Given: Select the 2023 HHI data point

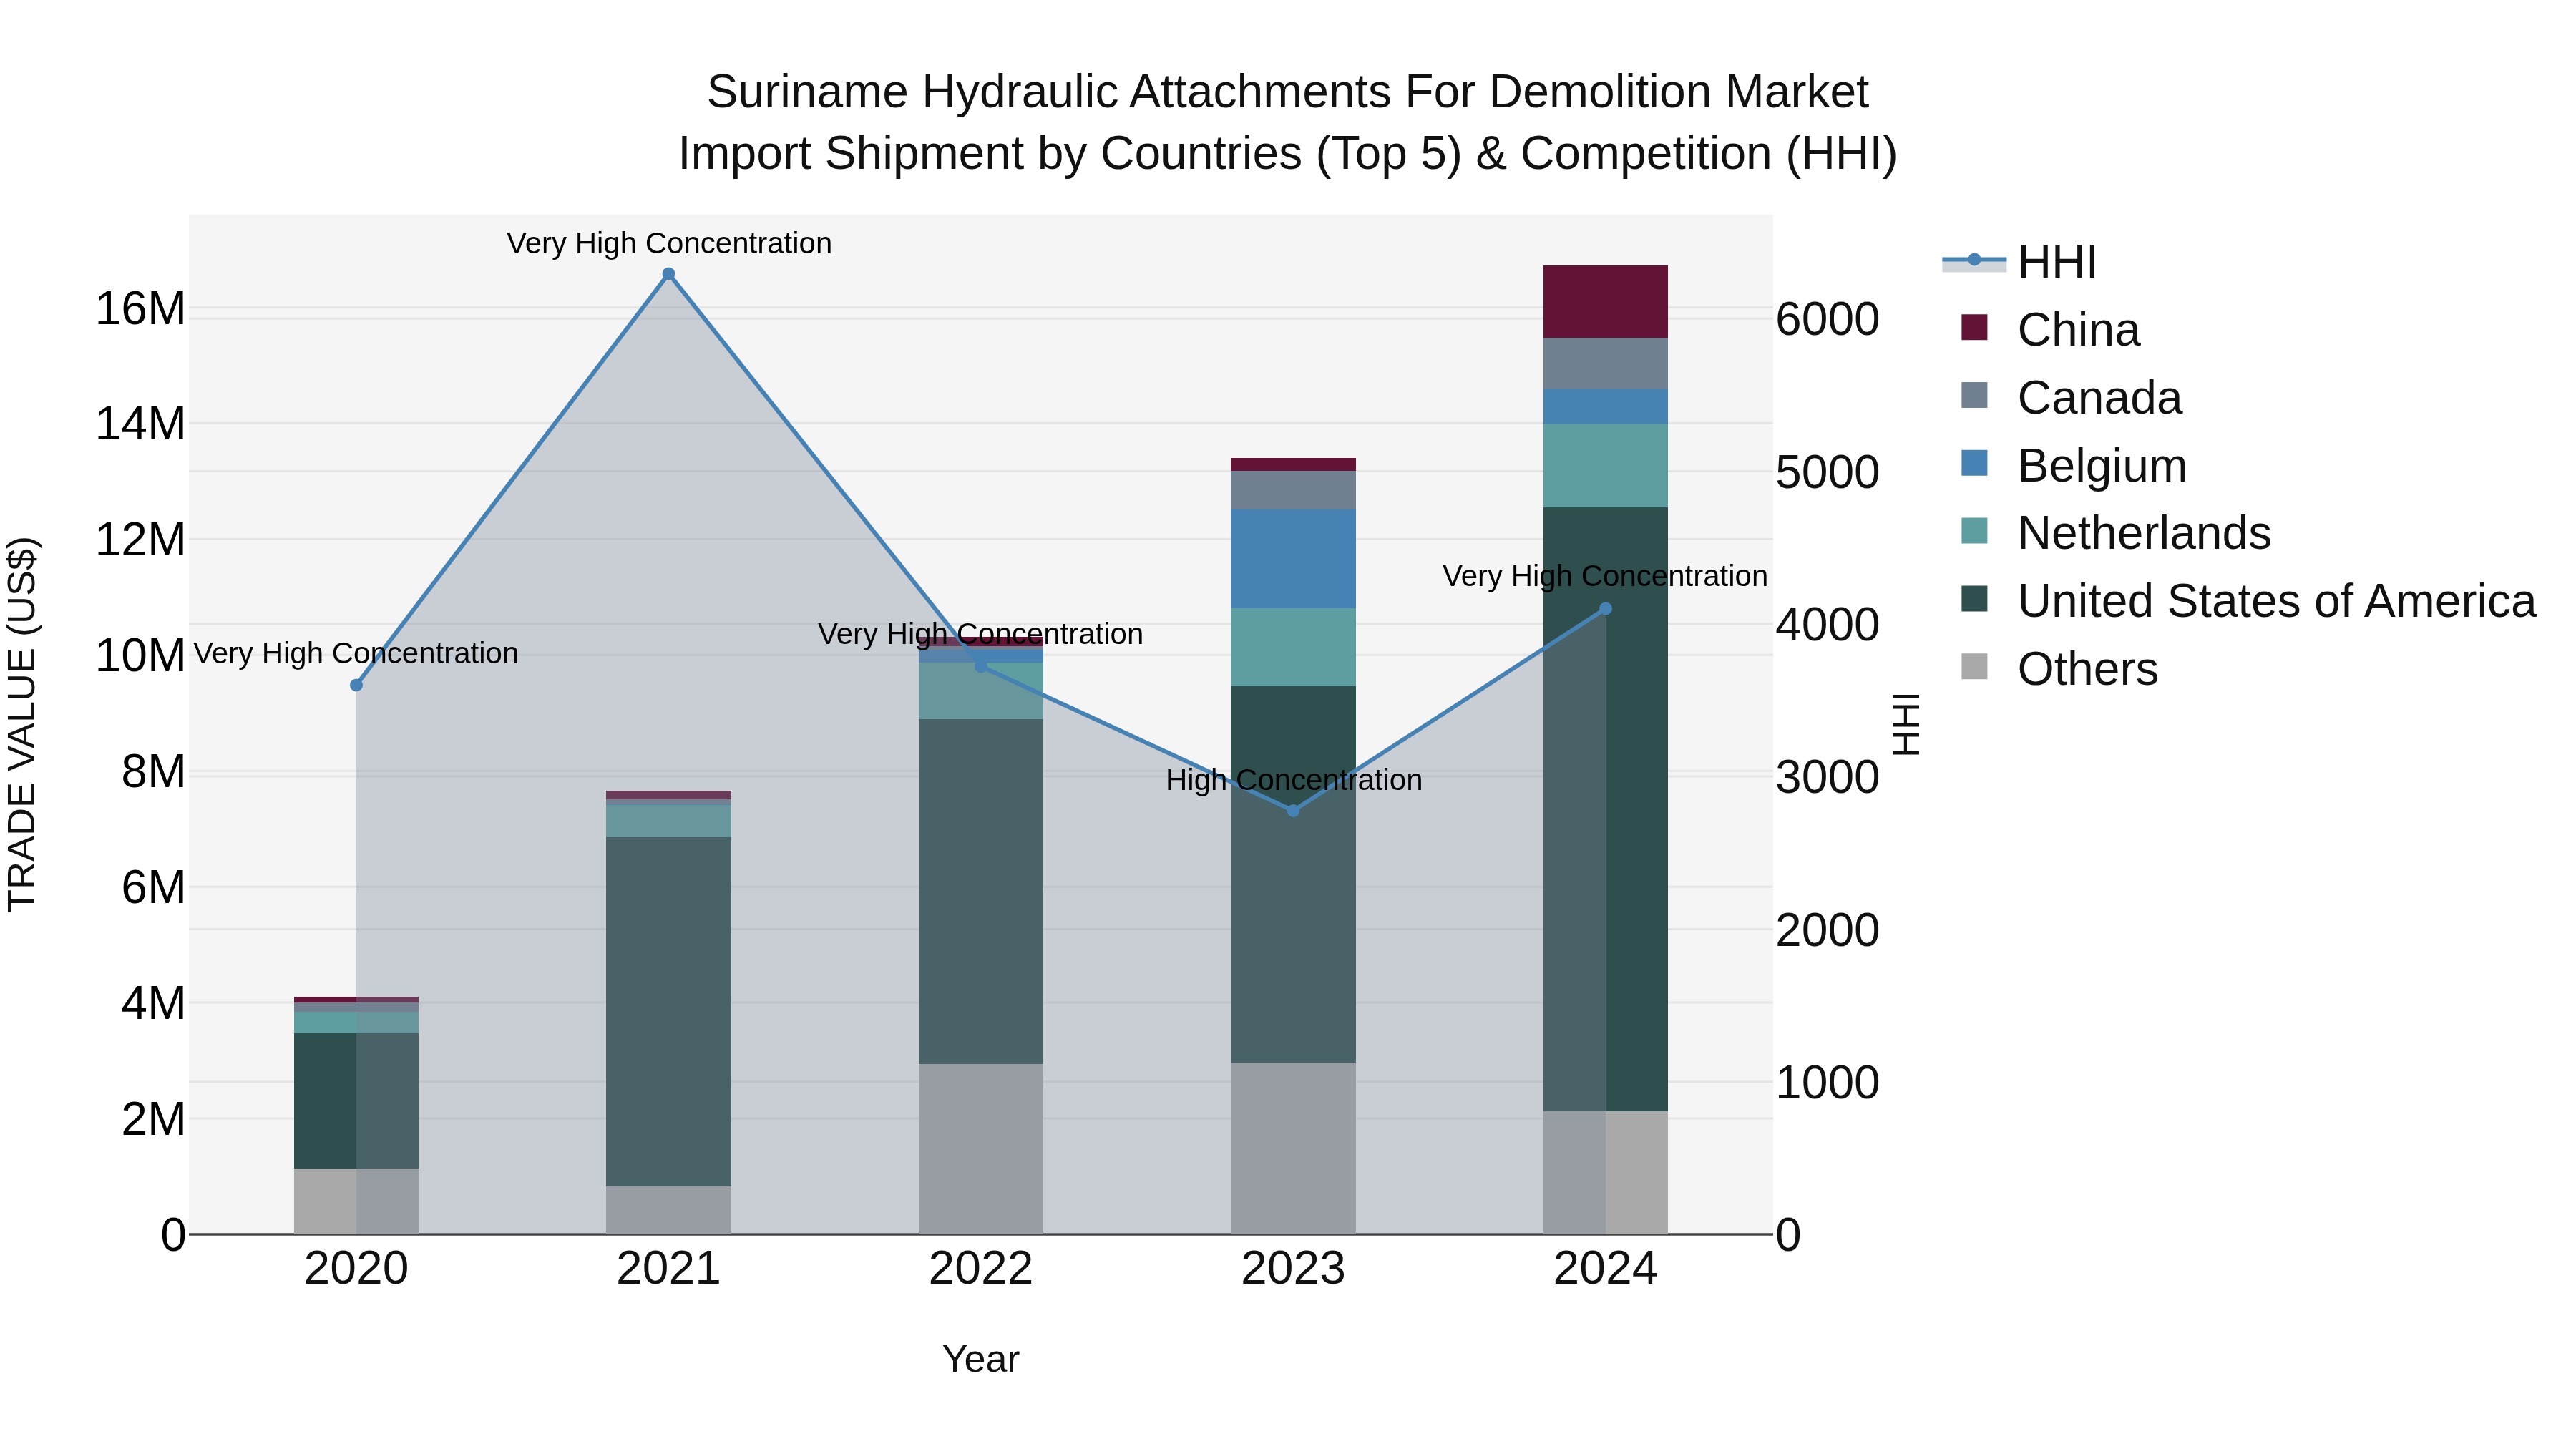Looking at the screenshot, I should pos(1293,811).
